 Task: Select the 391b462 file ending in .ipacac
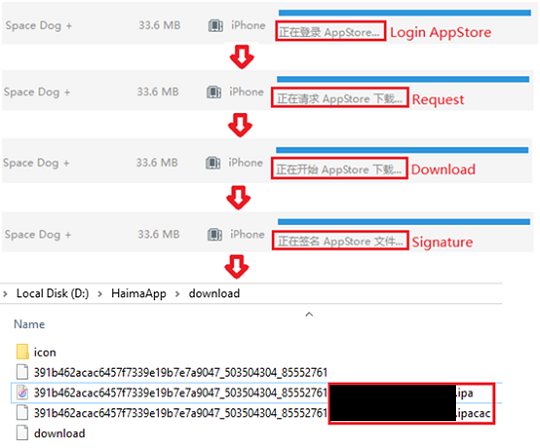pyautogui.click(x=262, y=413)
